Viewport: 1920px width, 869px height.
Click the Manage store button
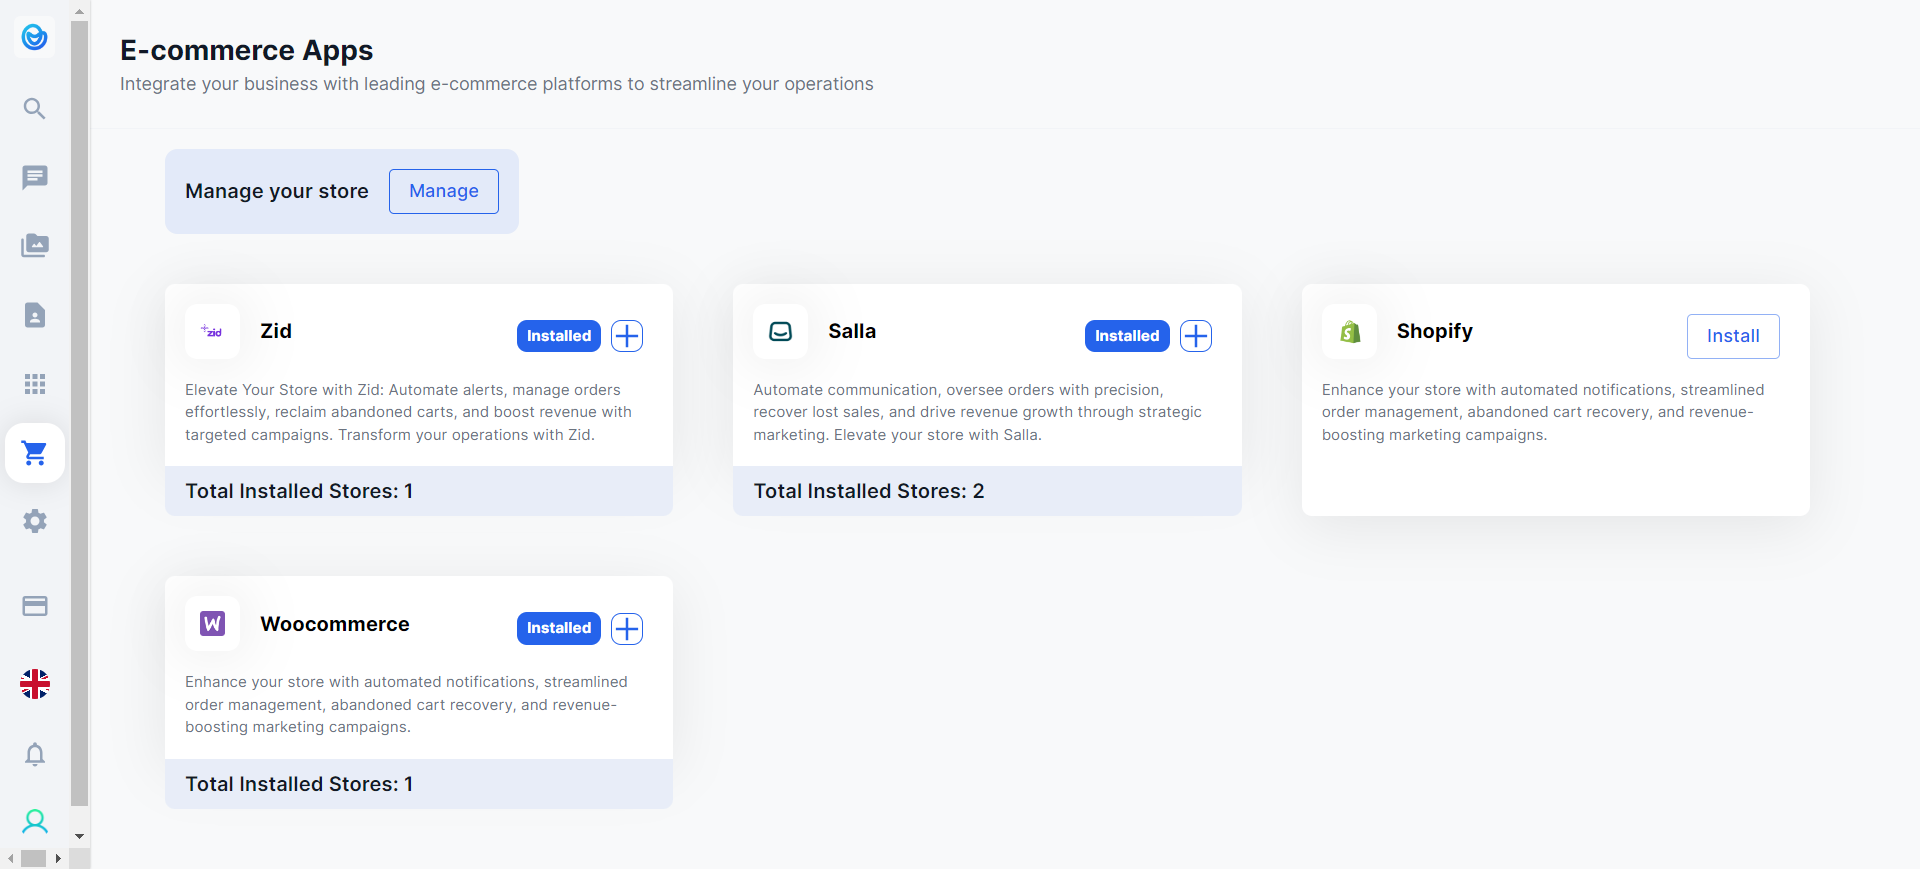coord(443,191)
